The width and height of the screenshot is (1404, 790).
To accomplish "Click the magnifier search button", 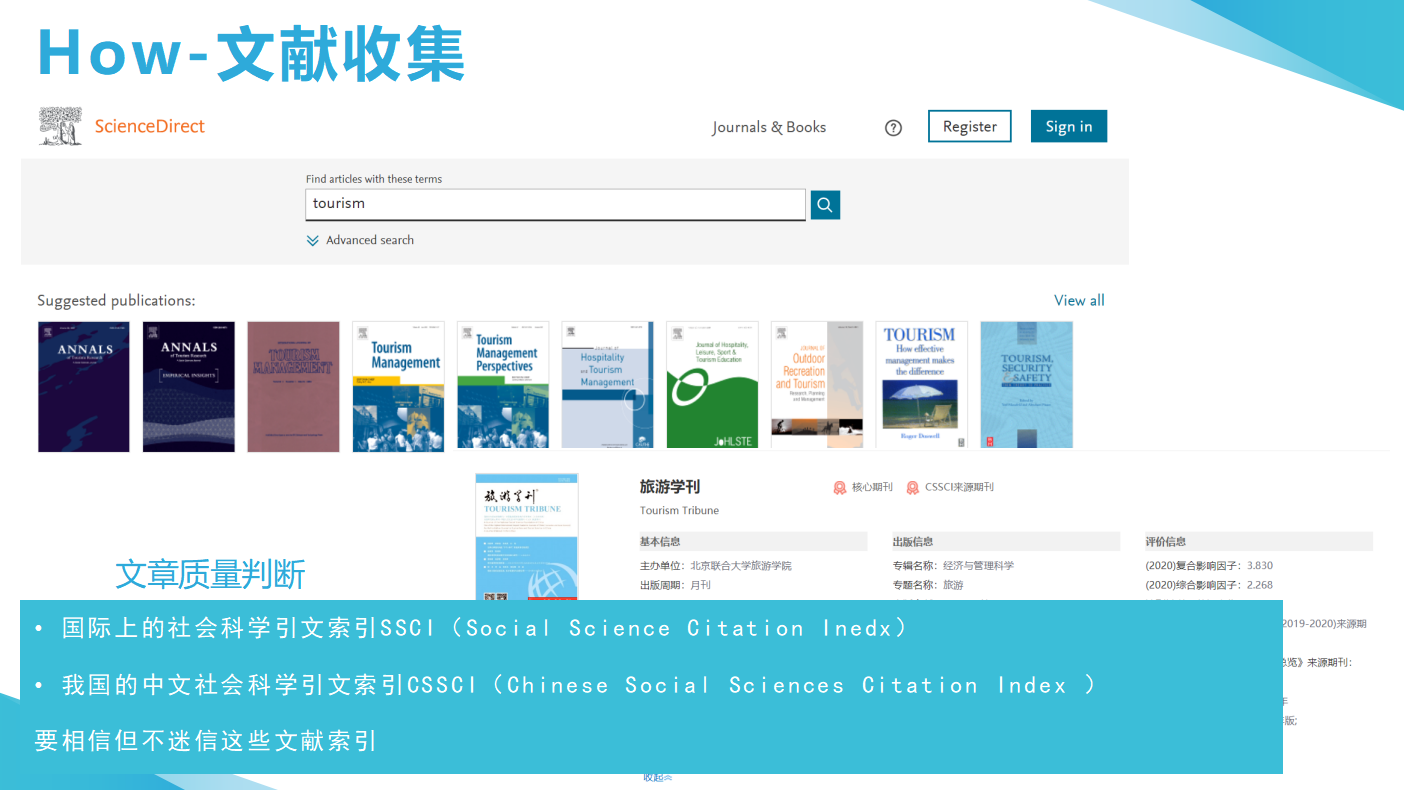I will click(x=825, y=204).
